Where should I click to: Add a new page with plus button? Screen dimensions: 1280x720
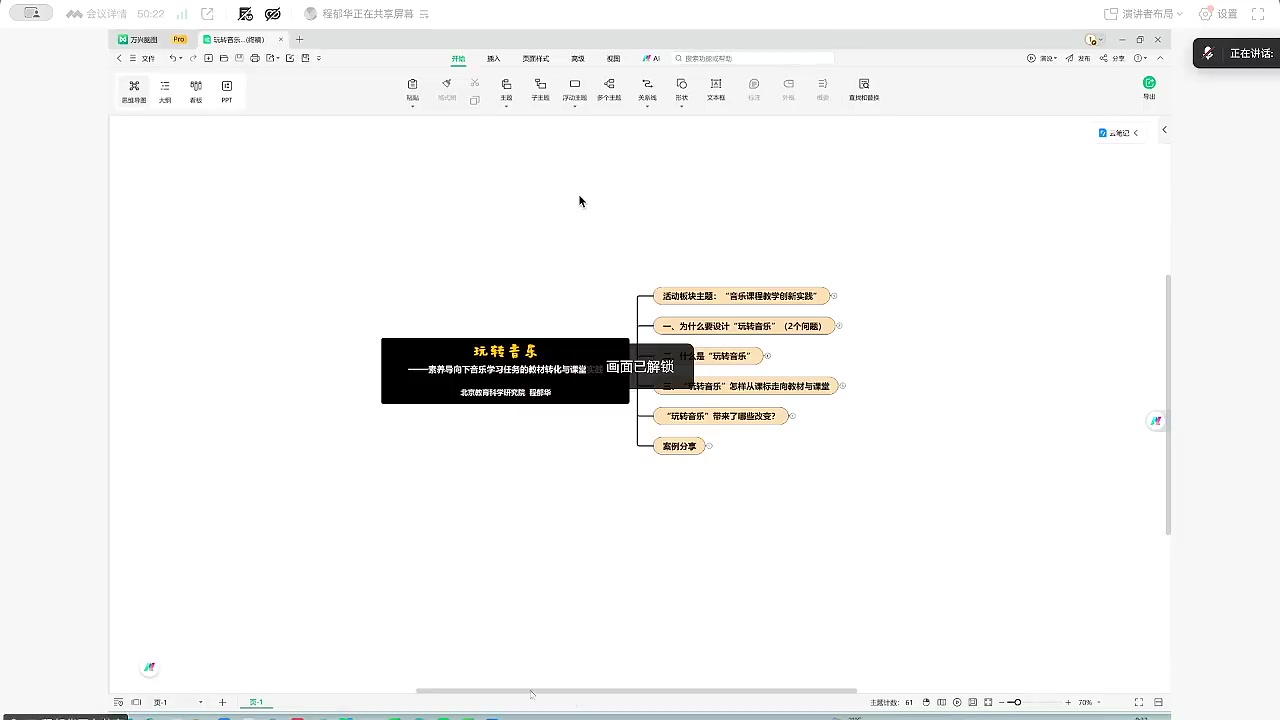pos(222,702)
